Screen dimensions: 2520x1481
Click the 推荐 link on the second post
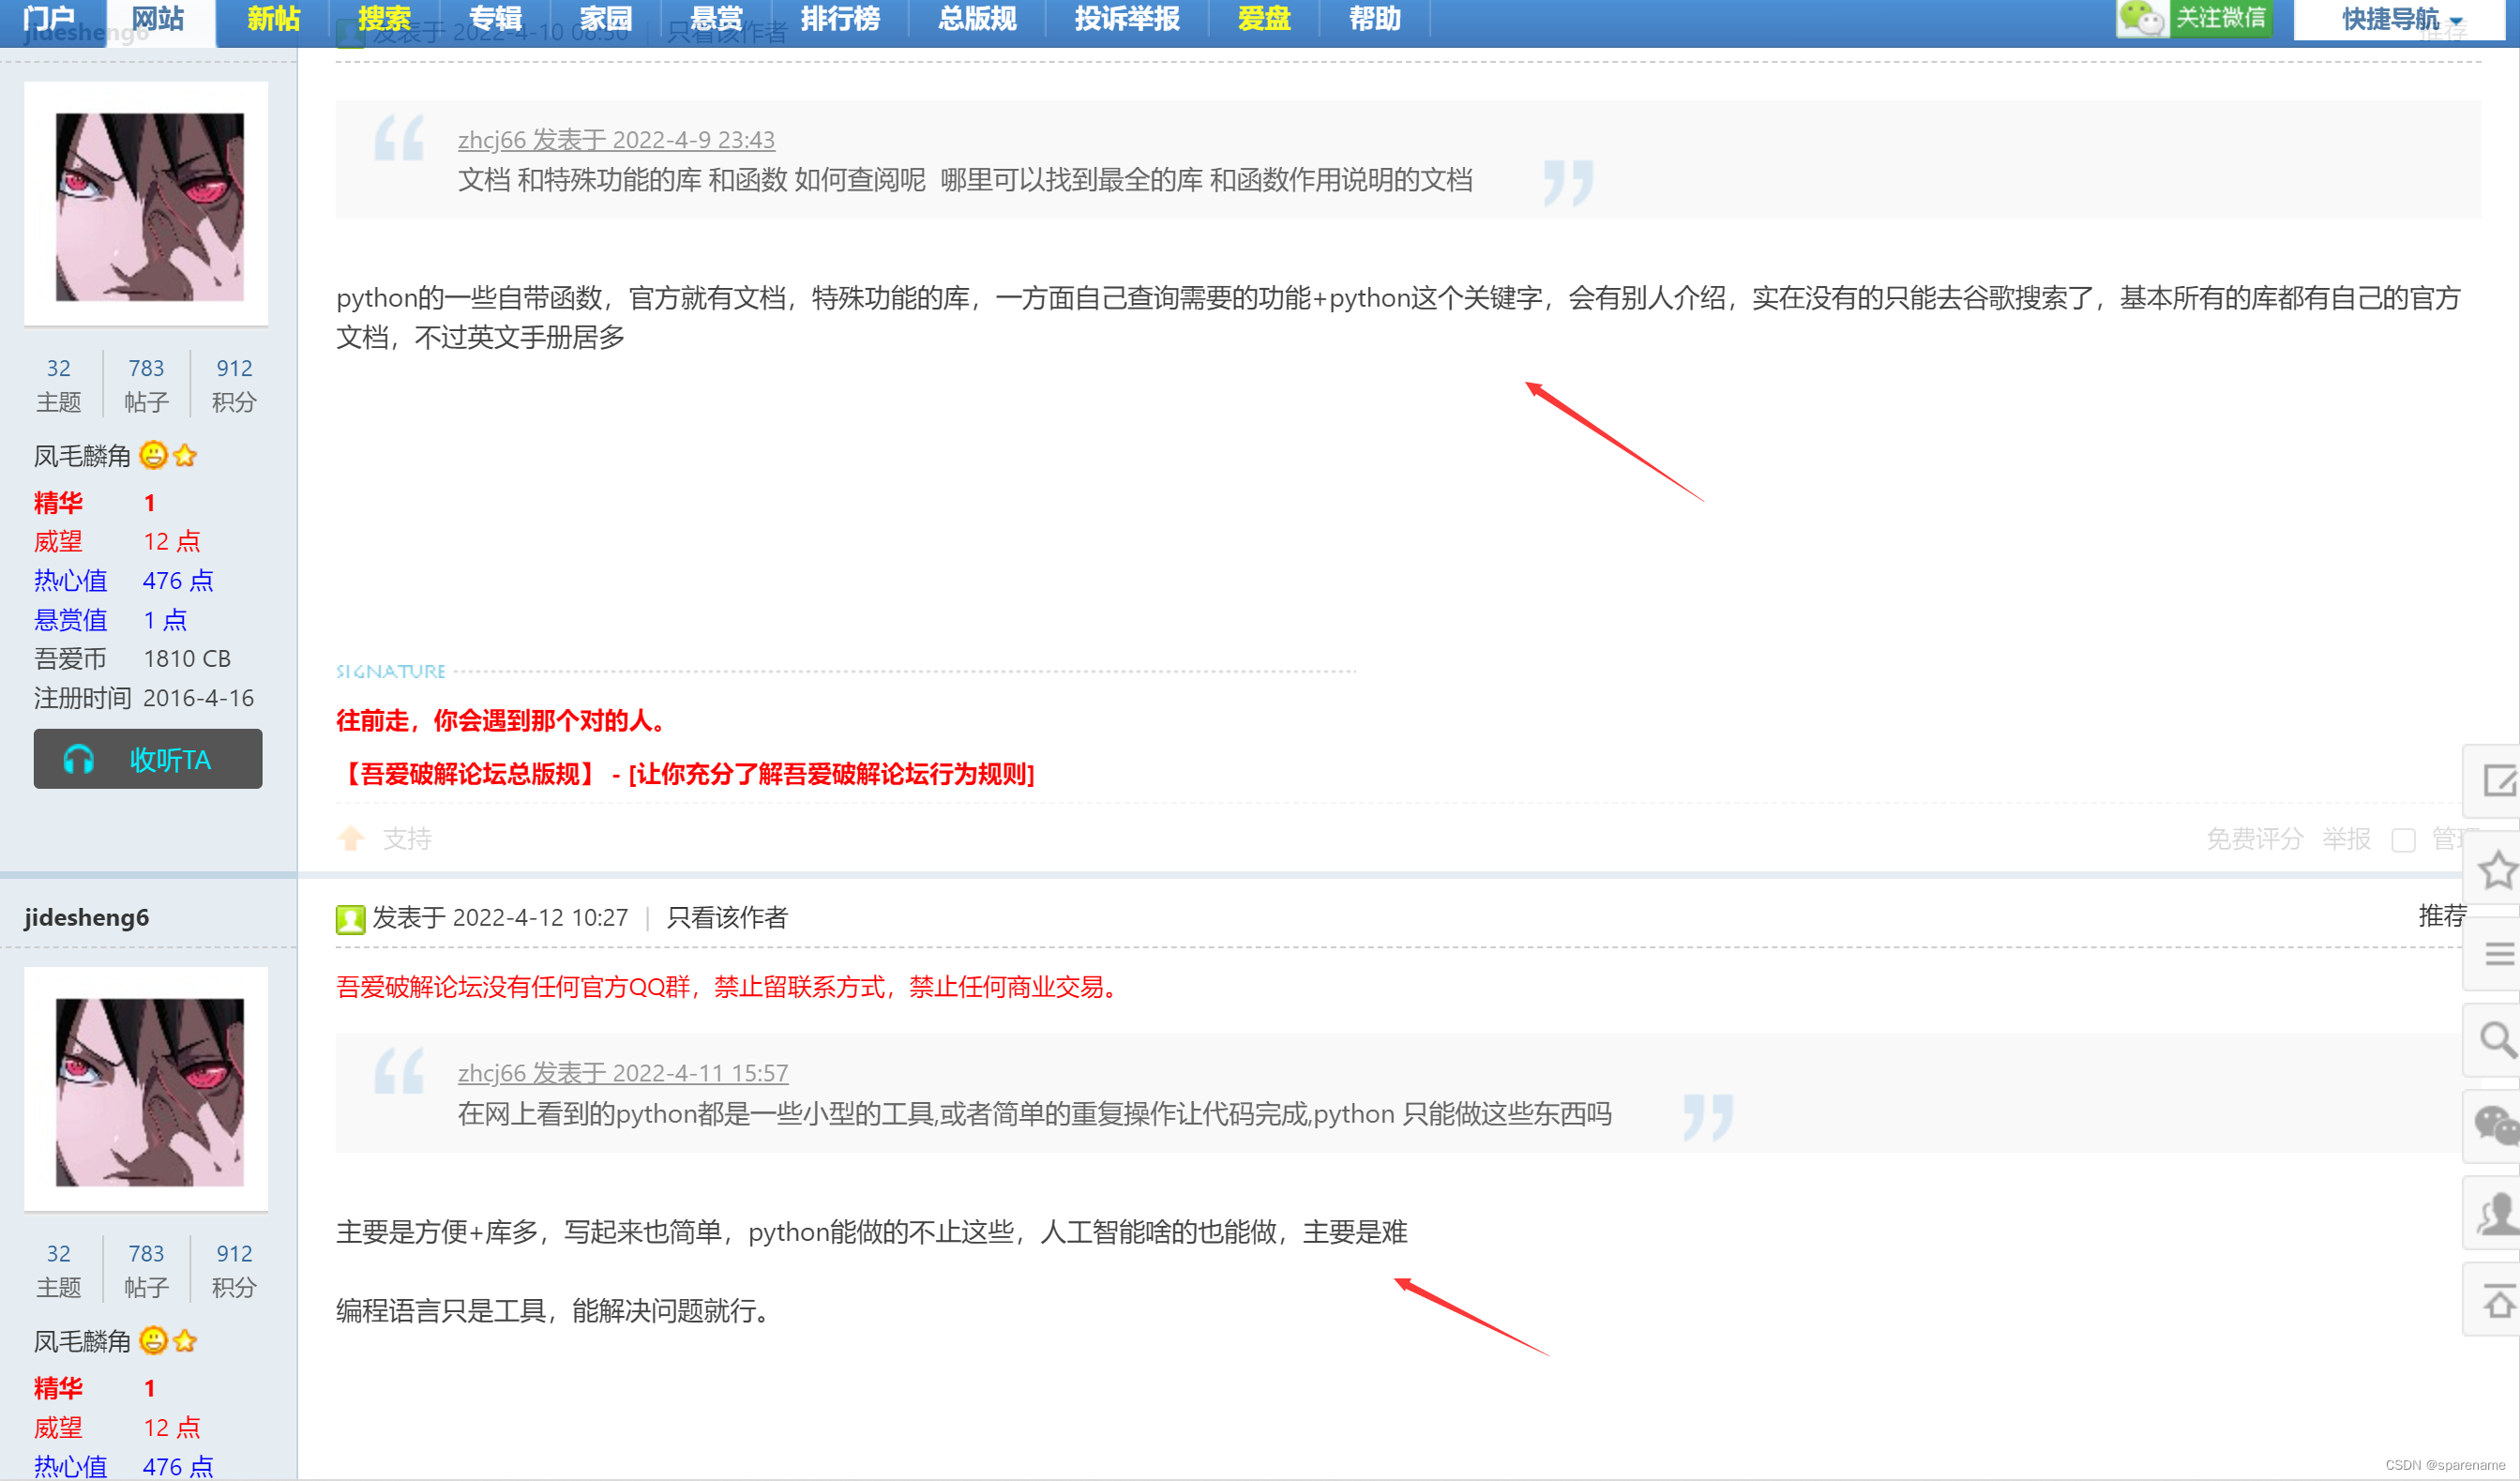(x=2442, y=915)
